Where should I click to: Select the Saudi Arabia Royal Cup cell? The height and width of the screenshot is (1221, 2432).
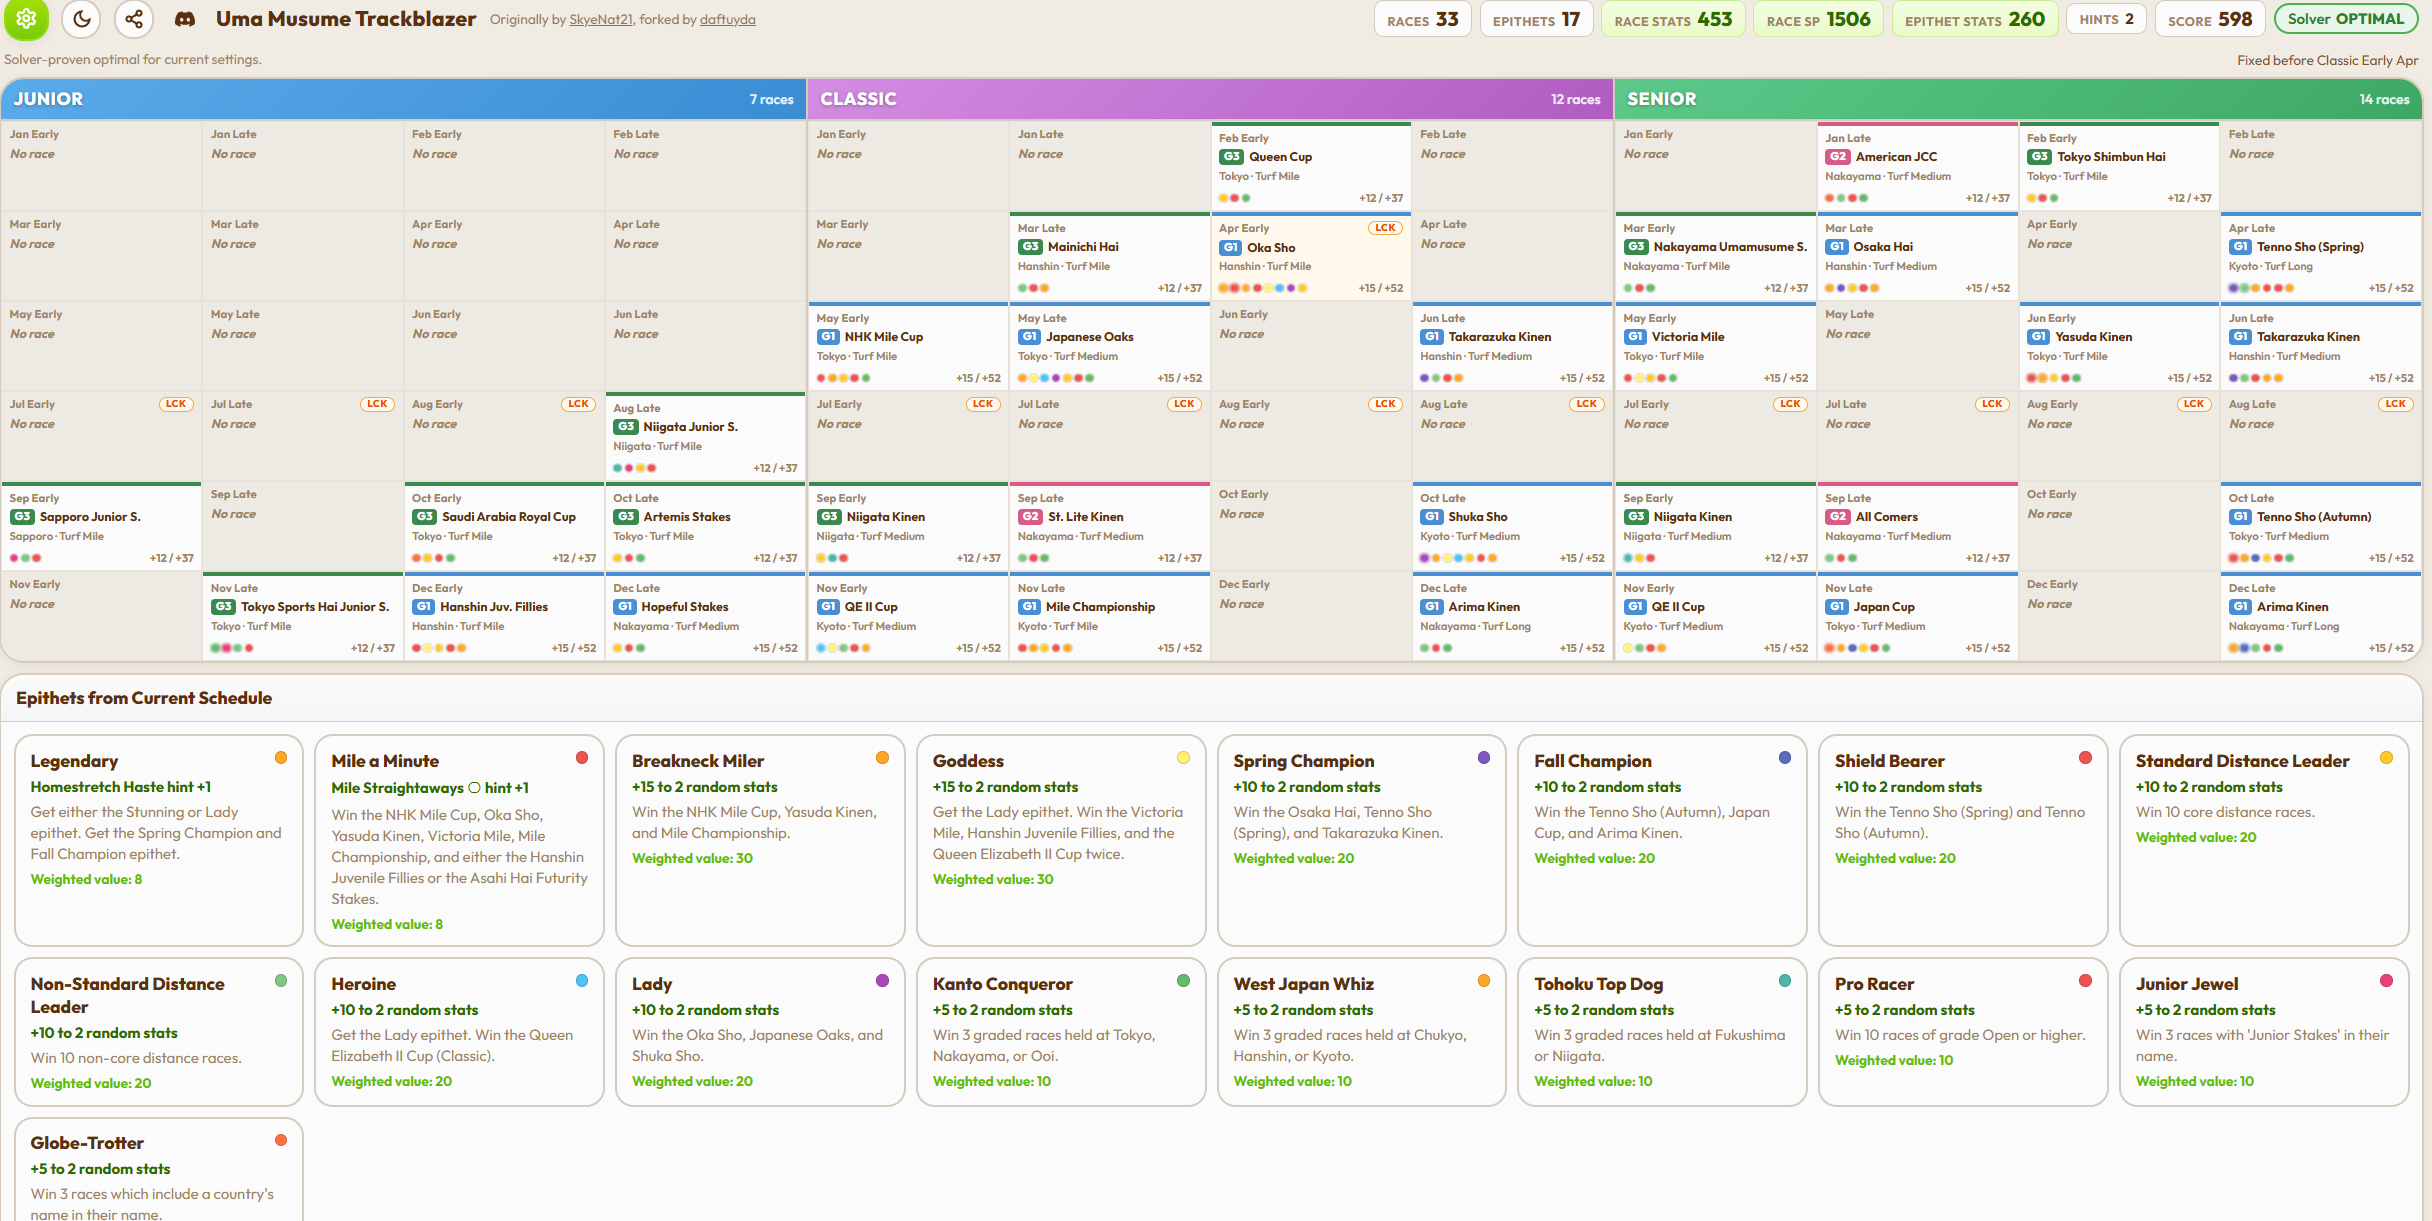tap(504, 525)
